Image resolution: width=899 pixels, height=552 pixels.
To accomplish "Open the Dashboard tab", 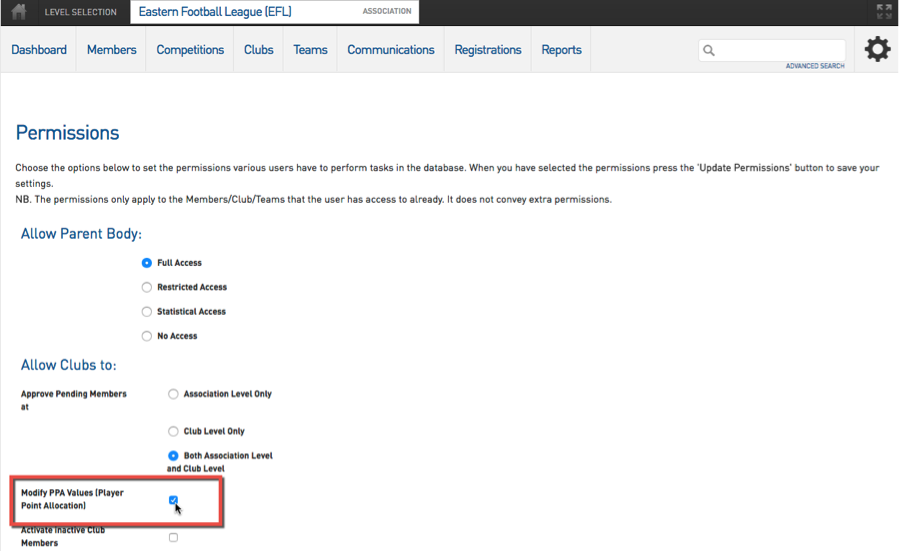I will [39, 50].
